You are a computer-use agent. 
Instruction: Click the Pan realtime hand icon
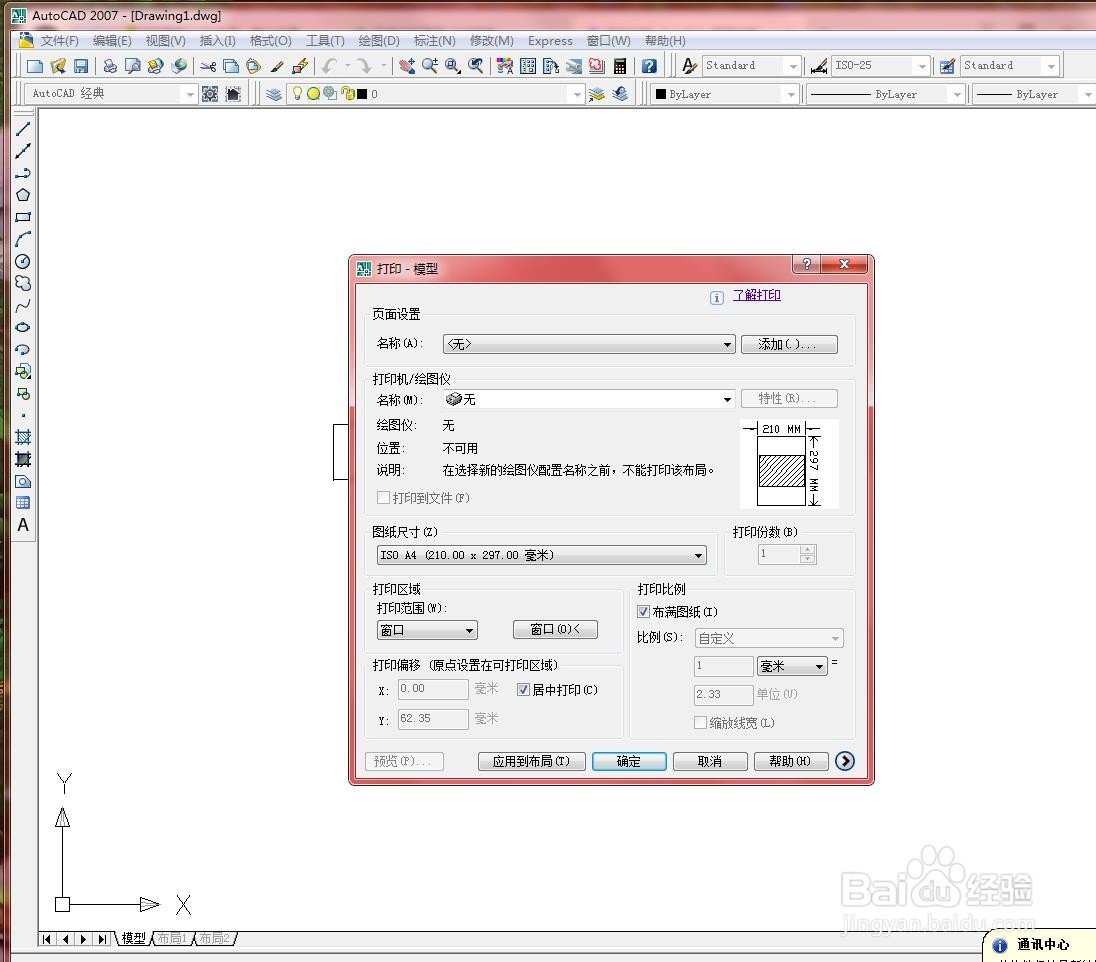click(407, 66)
